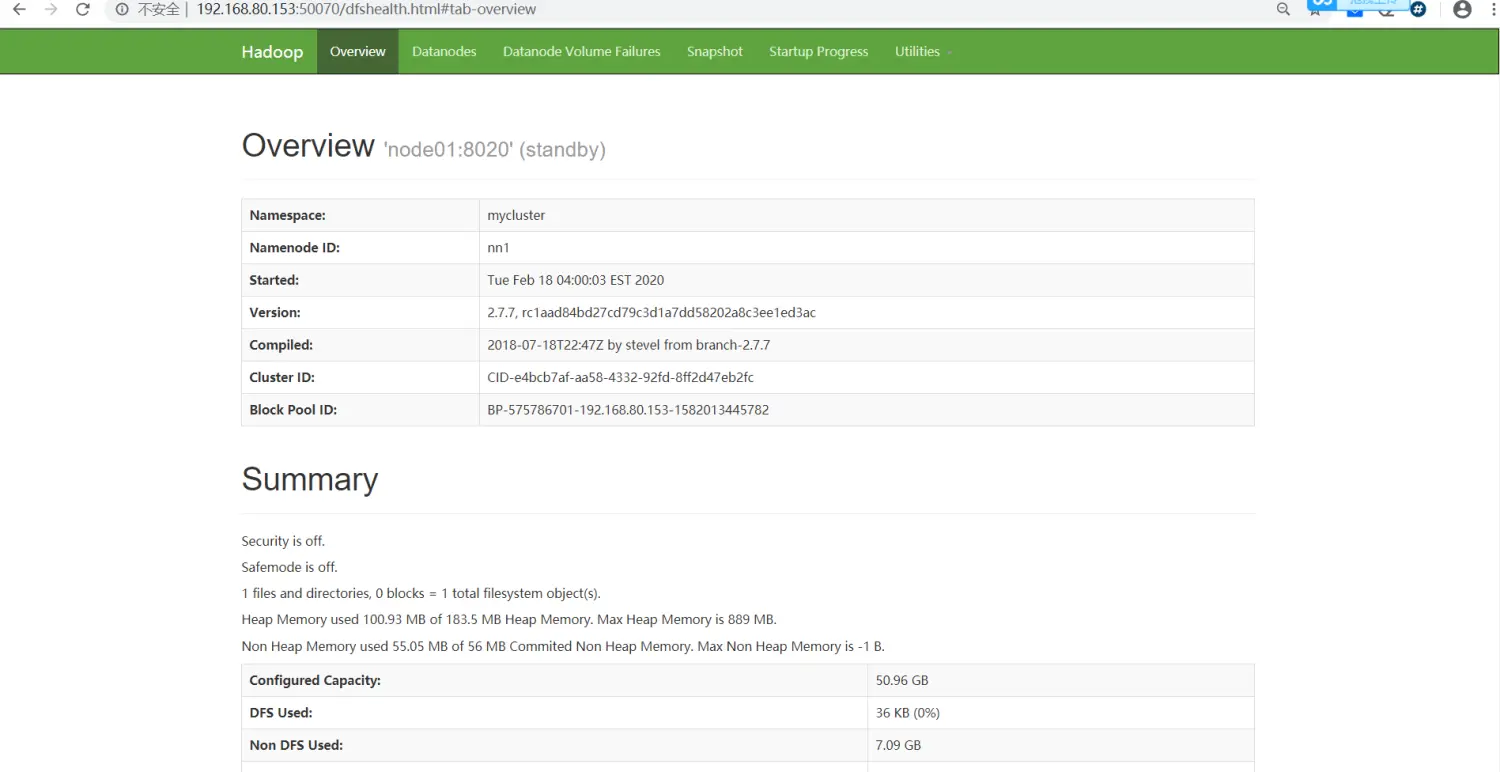Click the browser forward arrow
Image resolution: width=1500 pixels, height=772 pixels.
[x=51, y=9]
